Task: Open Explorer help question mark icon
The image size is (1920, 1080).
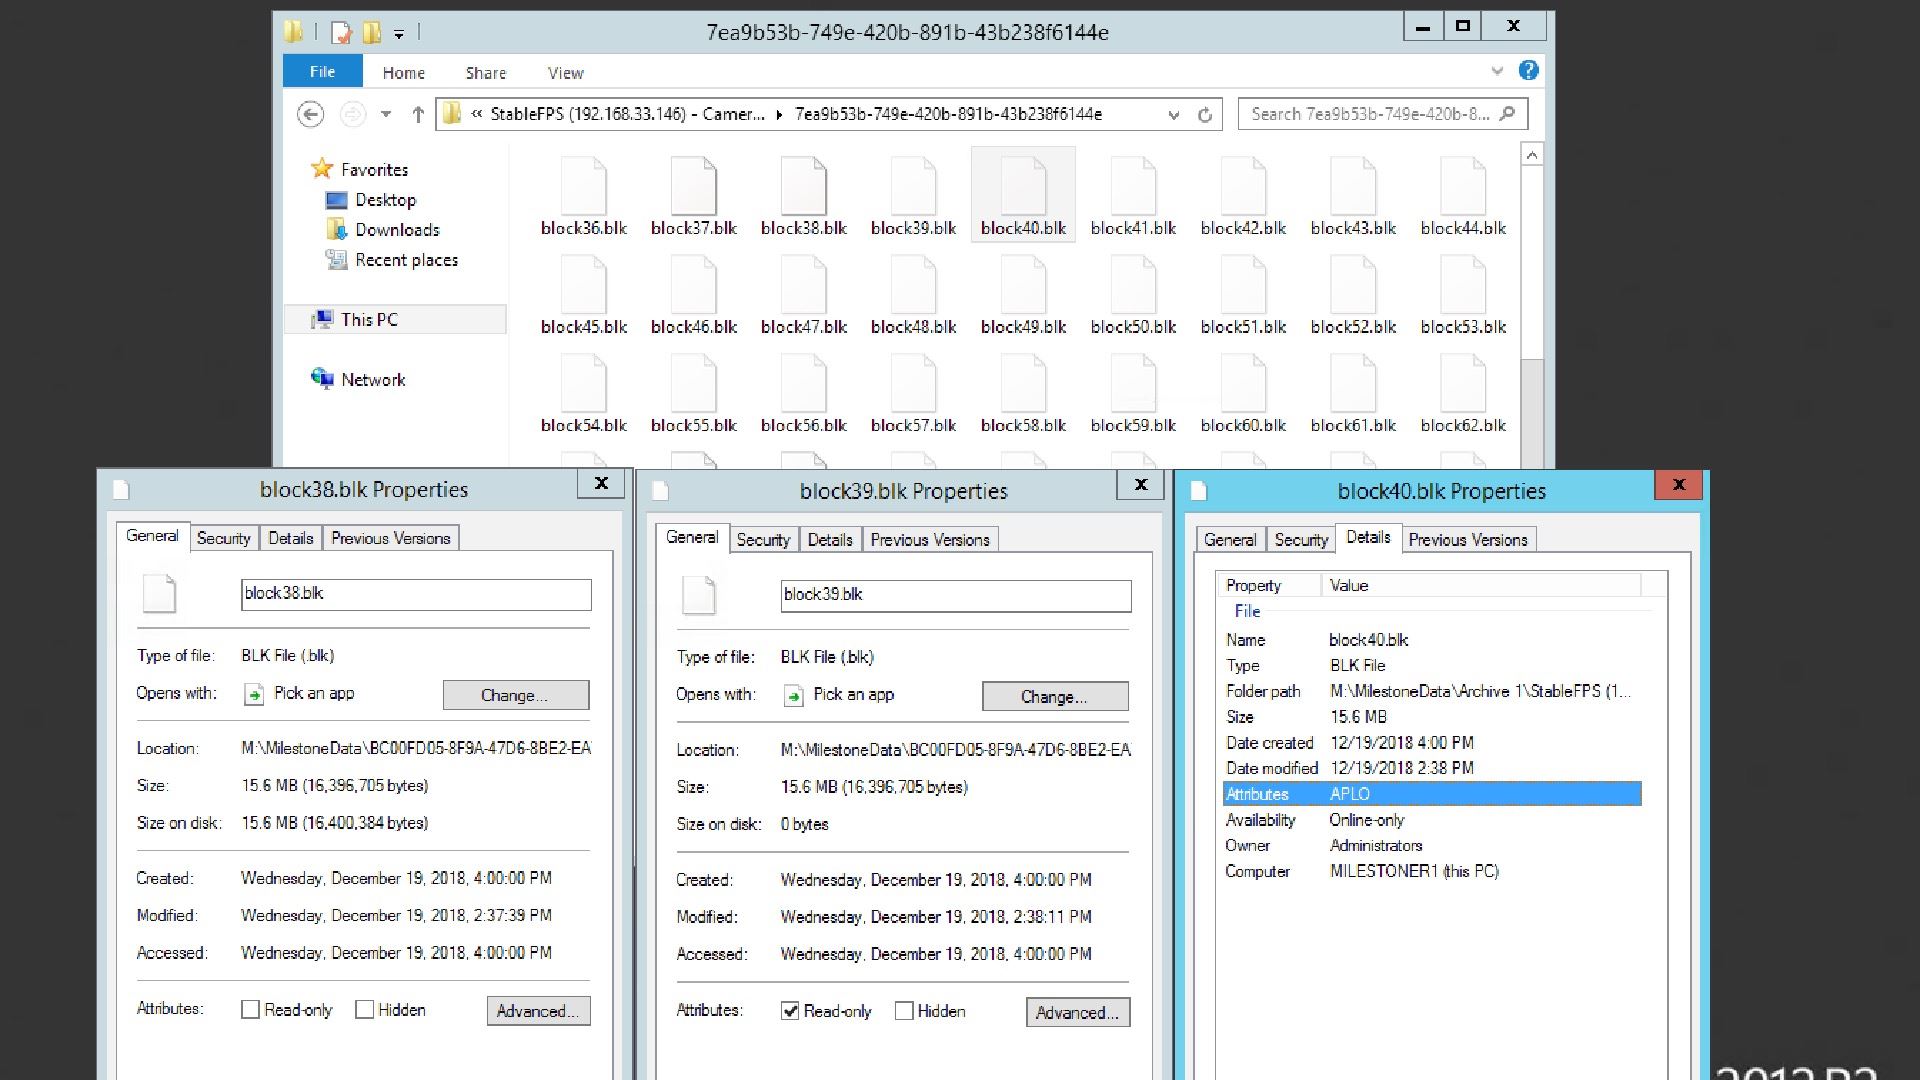Action: pyautogui.click(x=1528, y=71)
